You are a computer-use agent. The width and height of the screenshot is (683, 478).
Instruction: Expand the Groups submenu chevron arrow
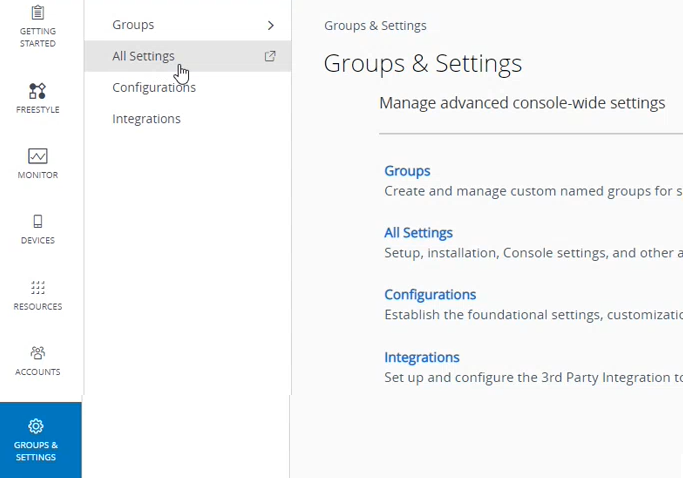tap(270, 25)
